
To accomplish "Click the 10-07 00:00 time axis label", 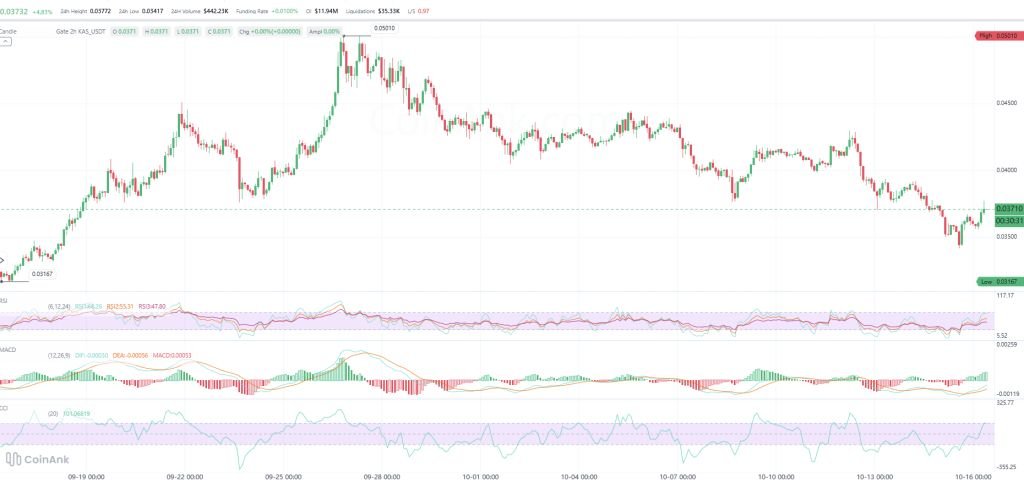I will click(677, 477).
